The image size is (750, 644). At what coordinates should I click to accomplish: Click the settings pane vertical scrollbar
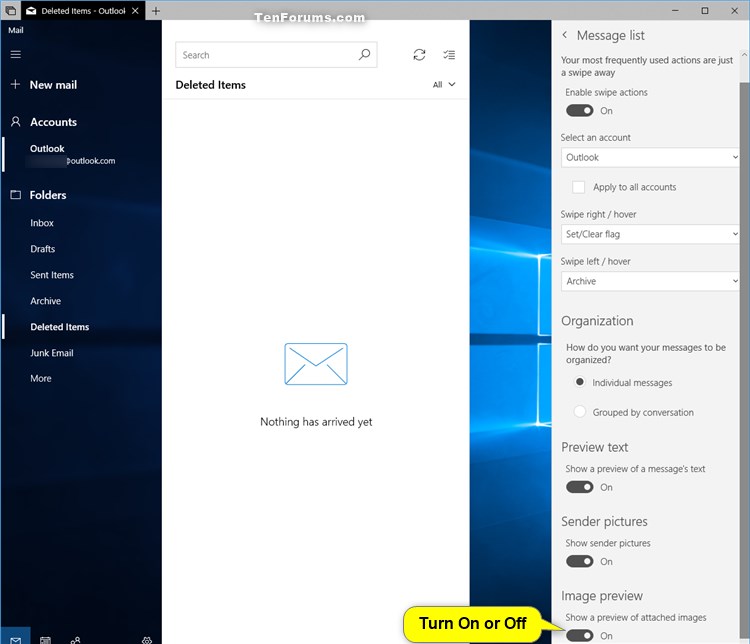tap(744, 359)
